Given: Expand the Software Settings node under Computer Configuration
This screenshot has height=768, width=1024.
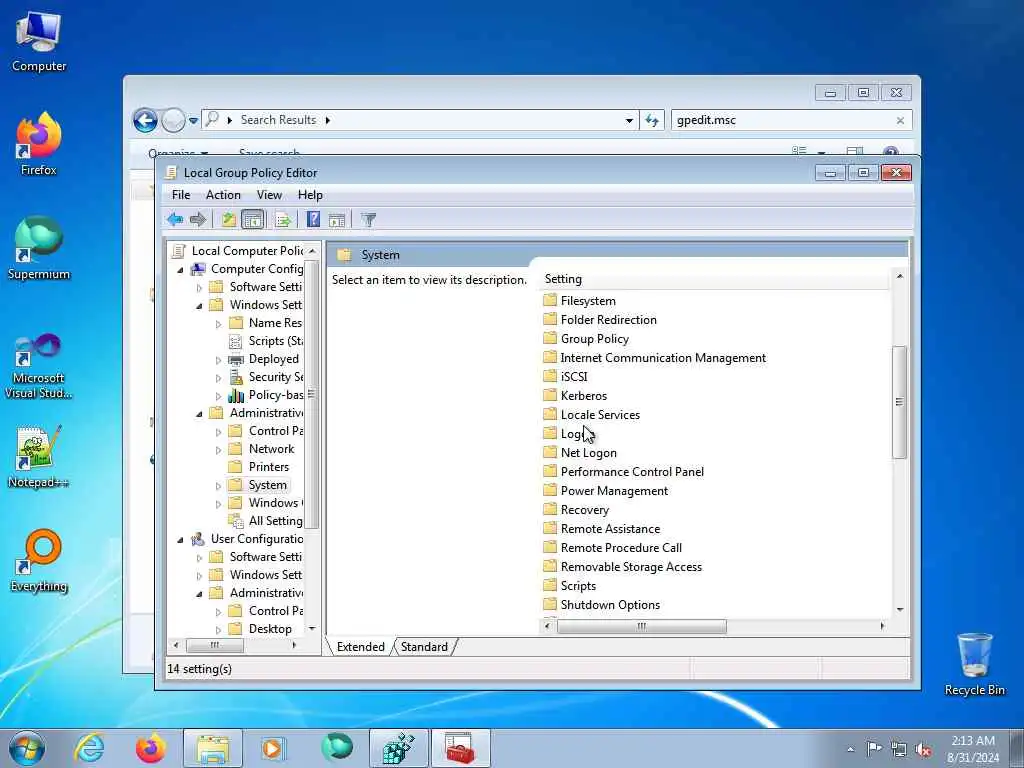Looking at the screenshot, I should 199,287.
